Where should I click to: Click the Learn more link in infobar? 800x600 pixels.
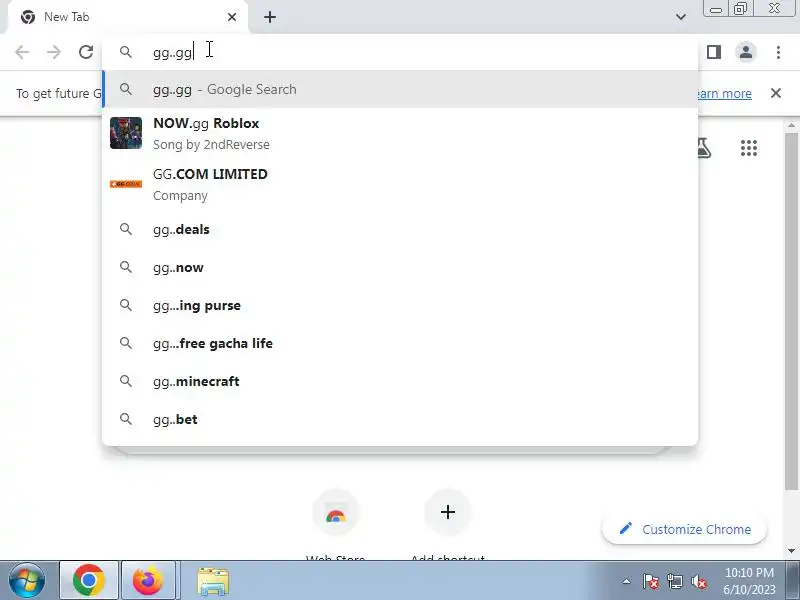pos(724,93)
